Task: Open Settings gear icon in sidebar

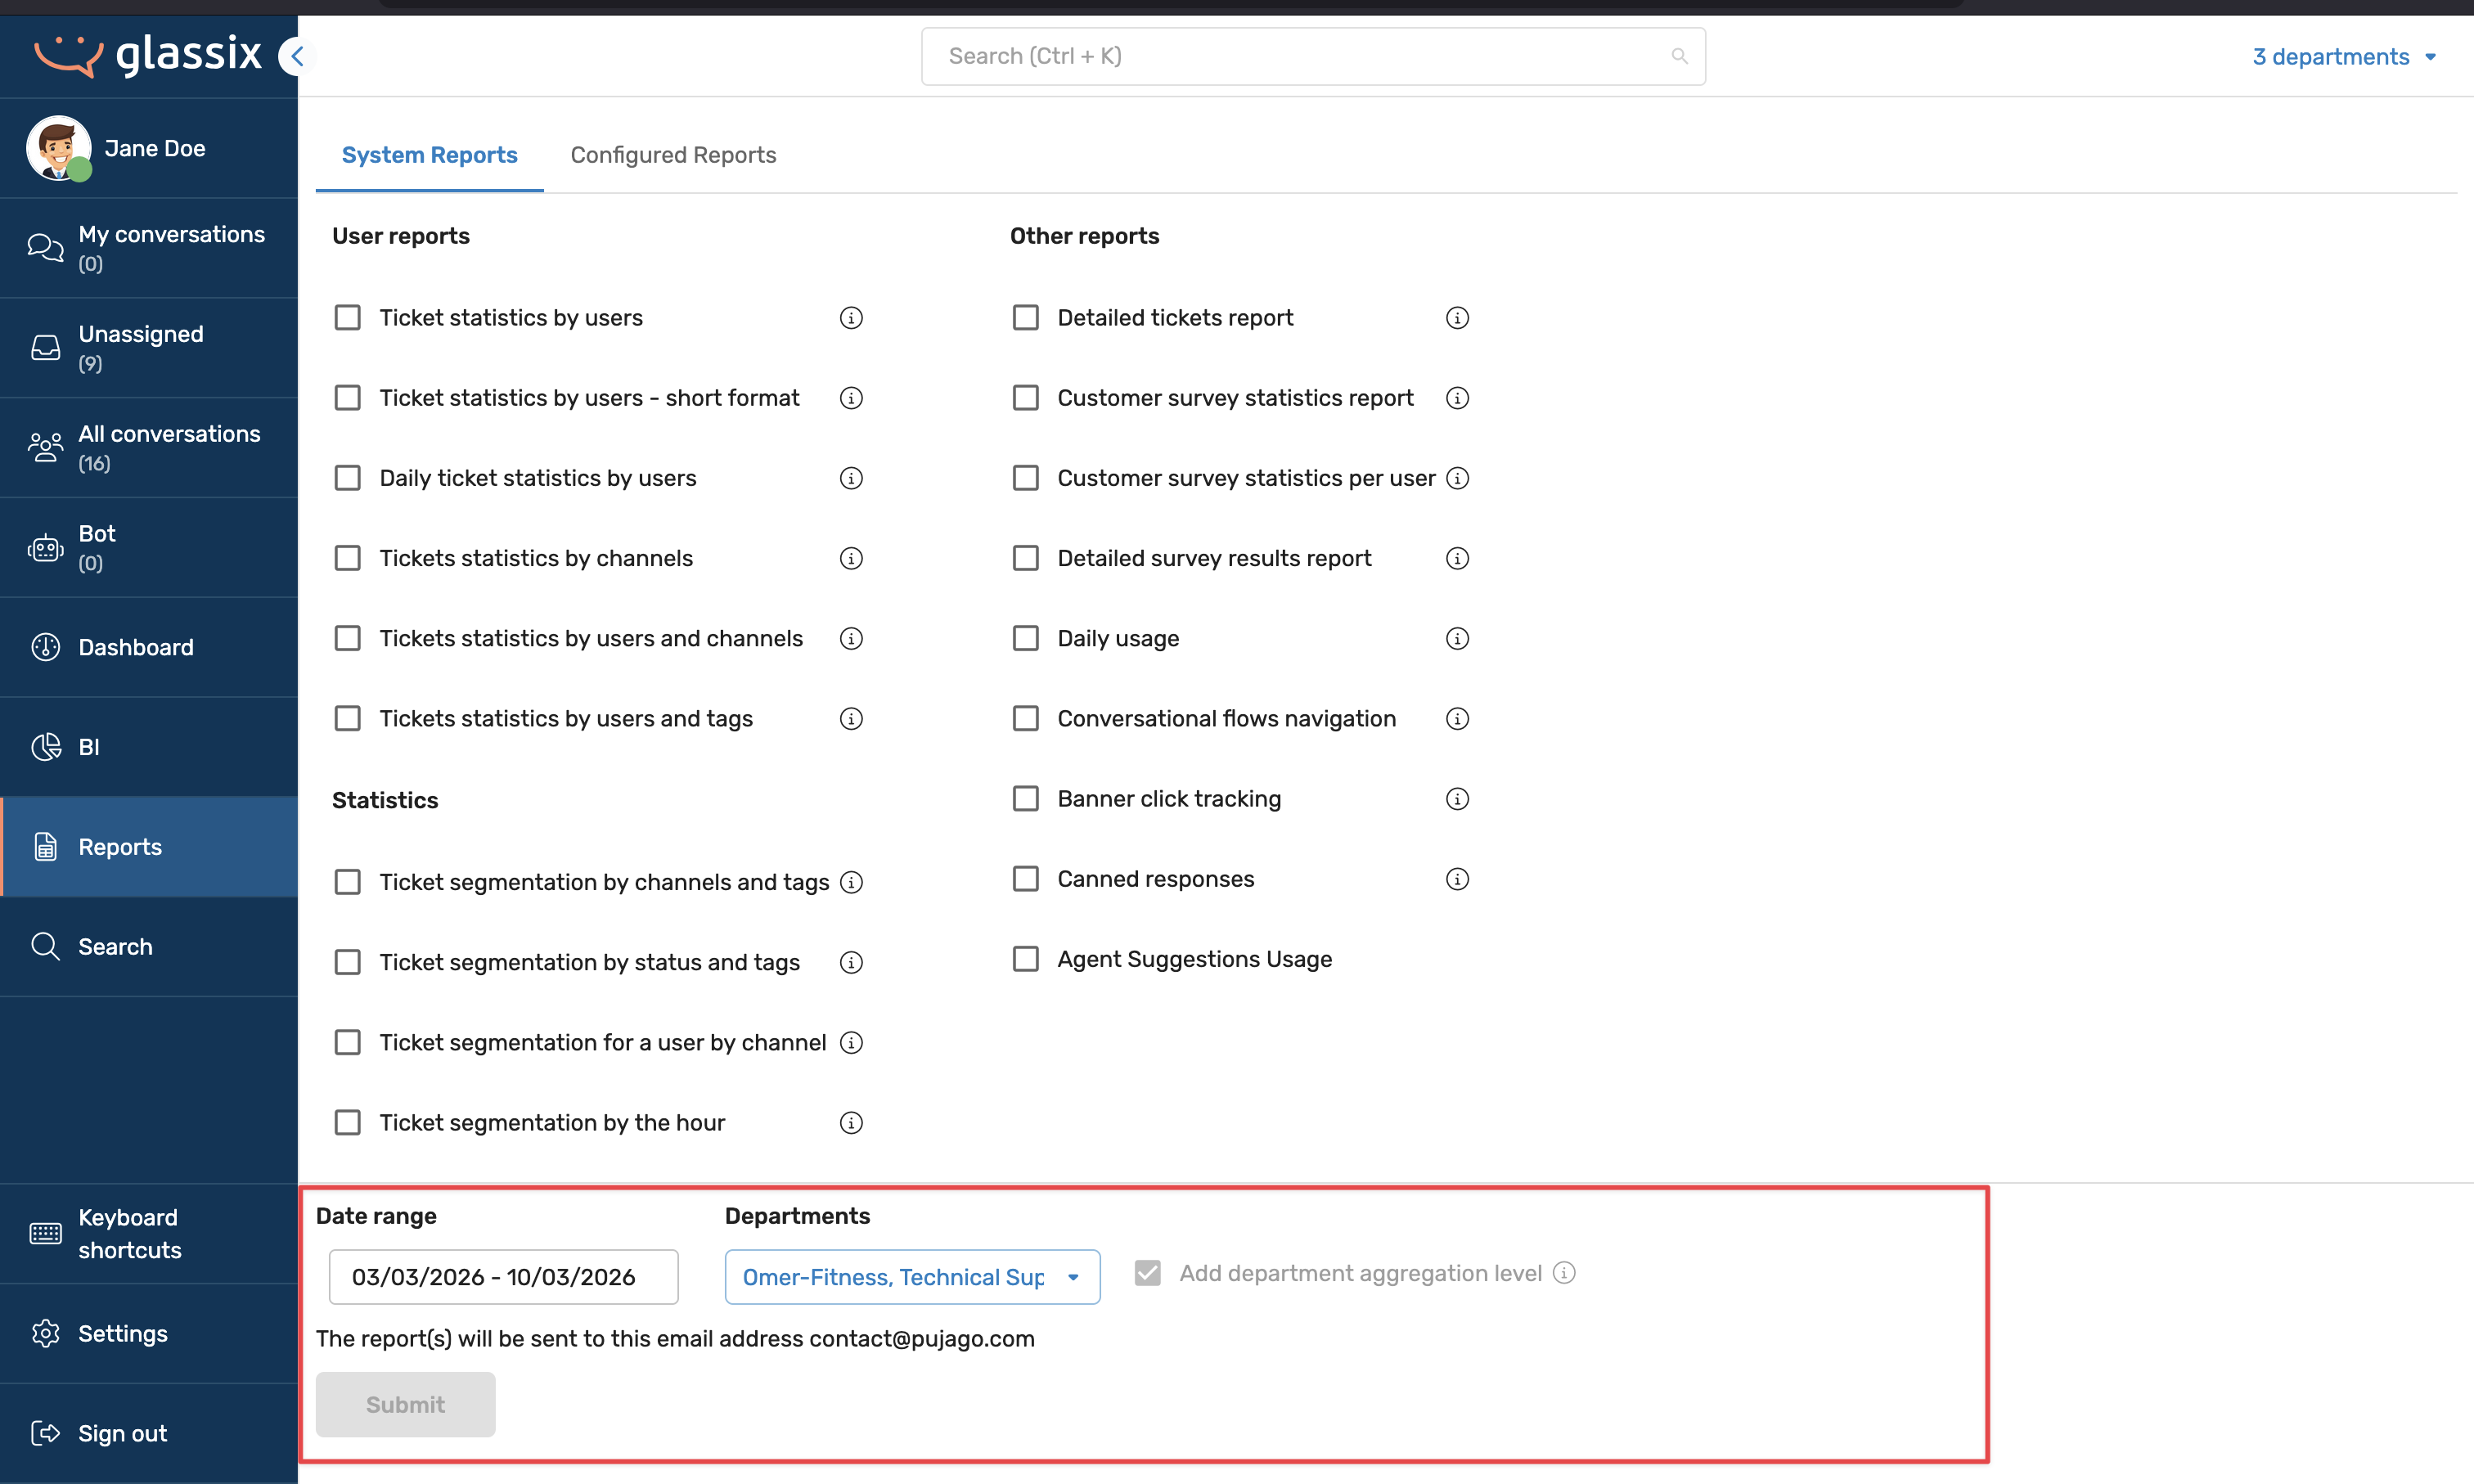Action: click(45, 1333)
